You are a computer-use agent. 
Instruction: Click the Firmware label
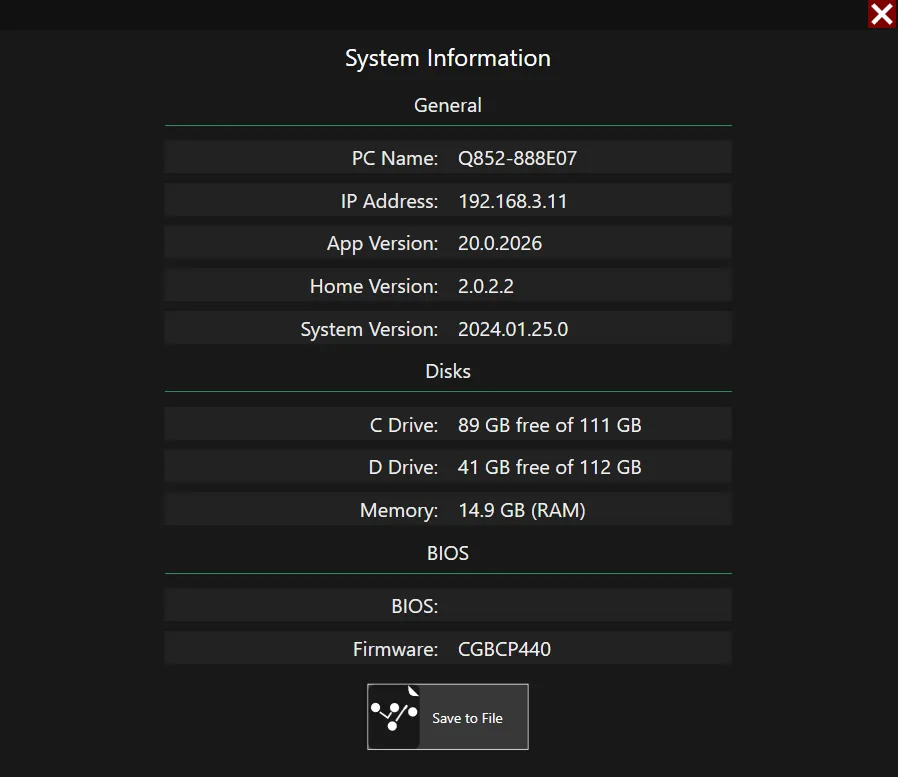click(395, 649)
